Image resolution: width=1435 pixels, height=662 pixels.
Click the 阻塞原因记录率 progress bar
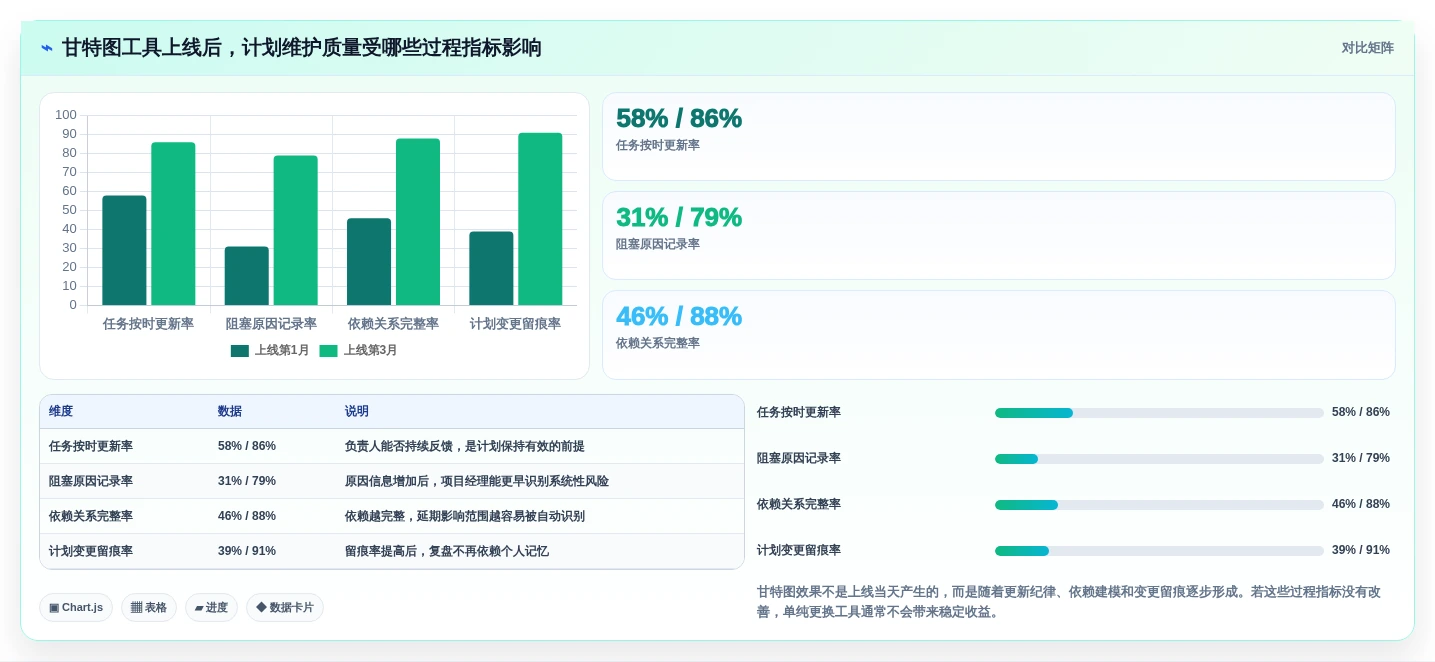click(x=1159, y=459)
